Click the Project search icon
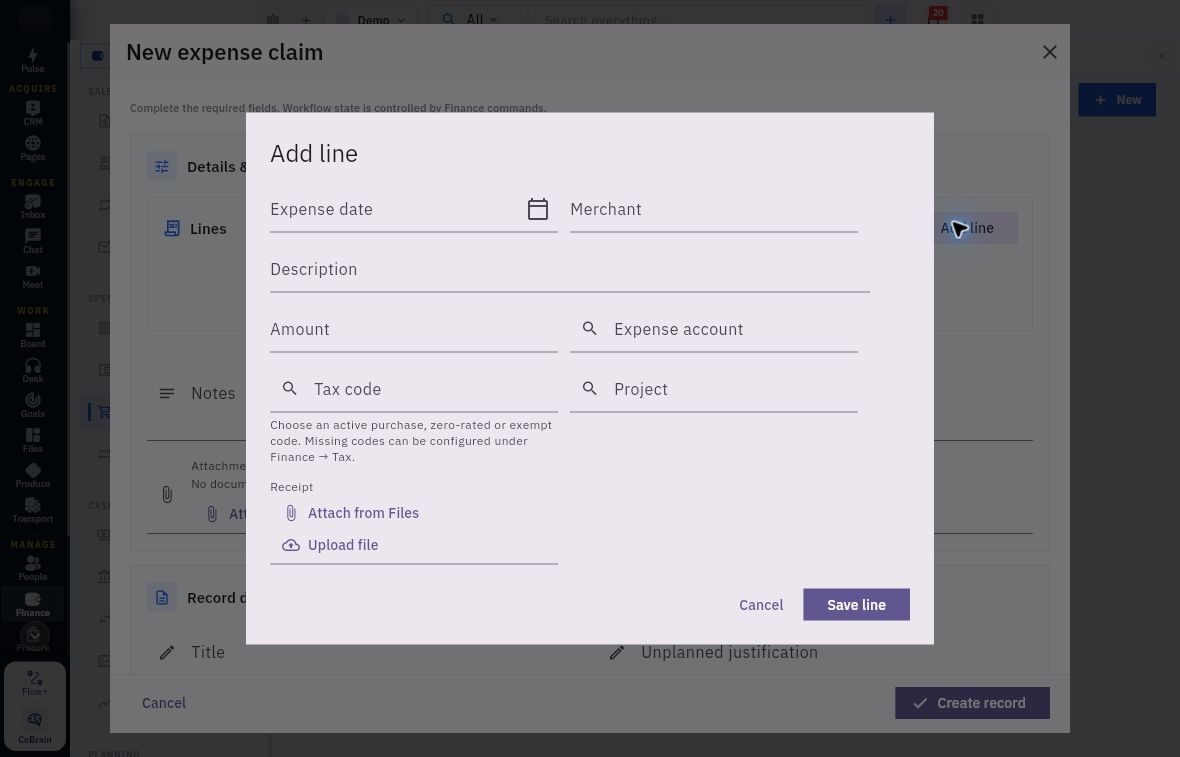Screen dimensions: 1180x757 590,388
